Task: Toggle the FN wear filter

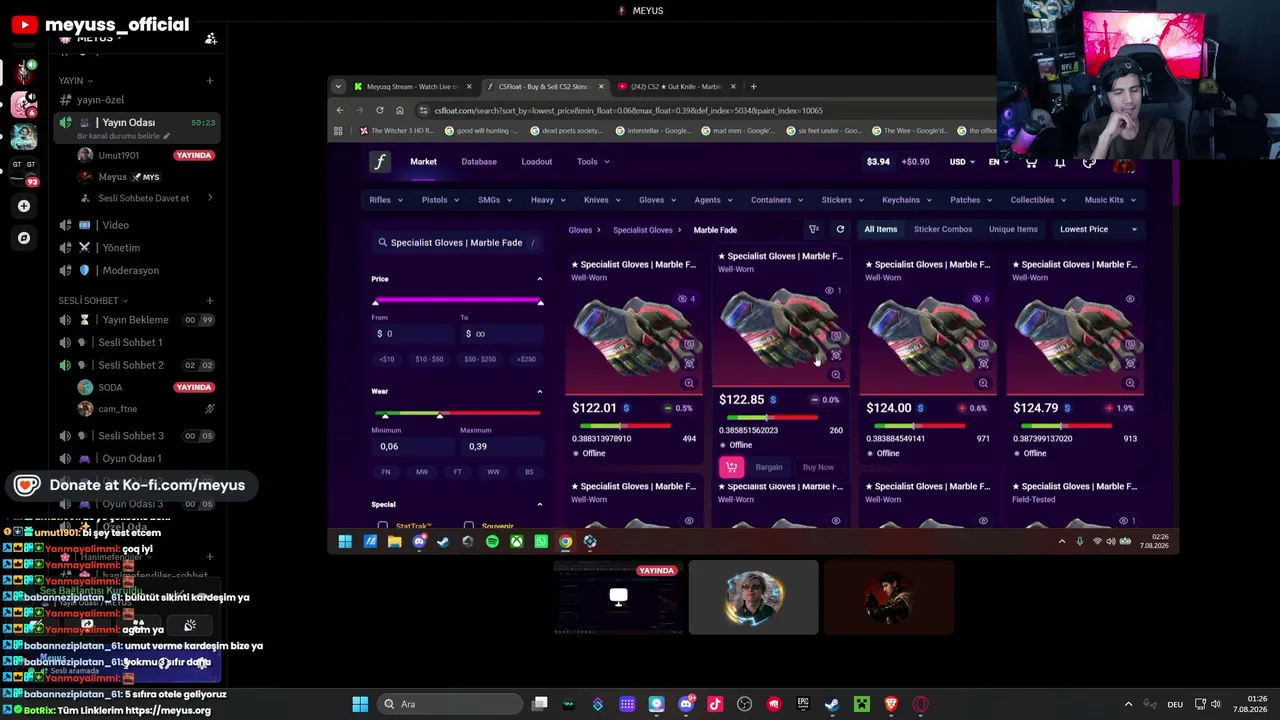Action: click(386, 472)
